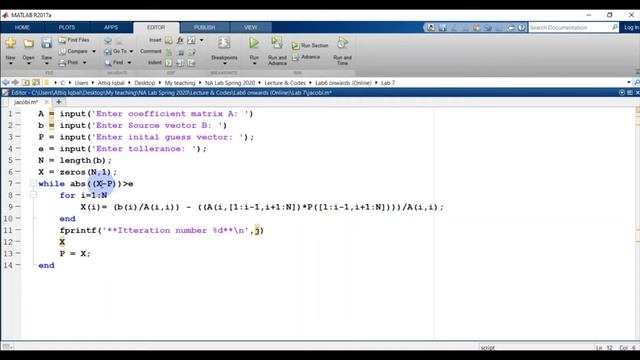Open the Print dropdown arrow

tap(84, 62)
